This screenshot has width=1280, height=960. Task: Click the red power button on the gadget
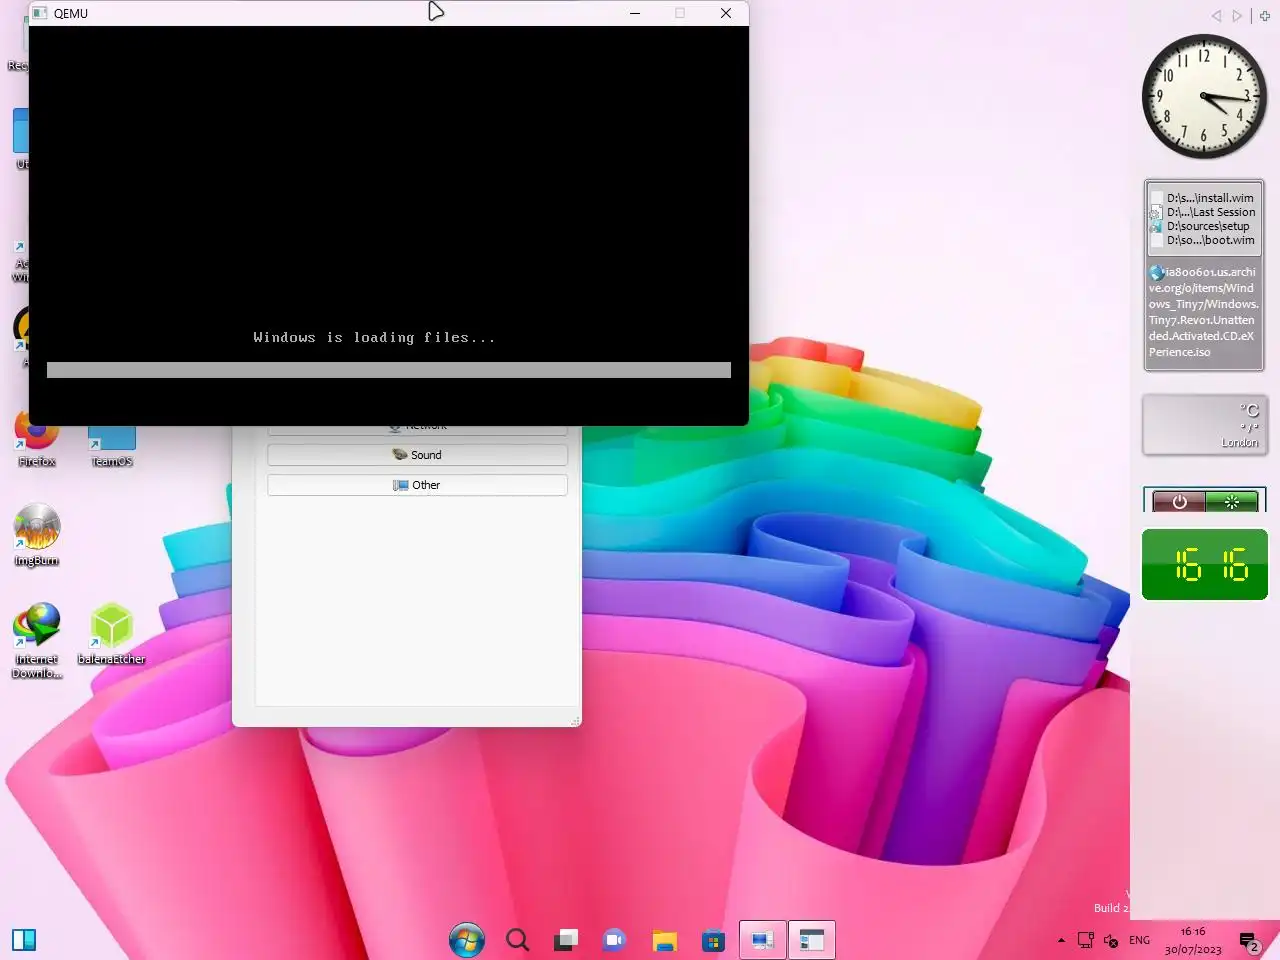pos(1179,502)
